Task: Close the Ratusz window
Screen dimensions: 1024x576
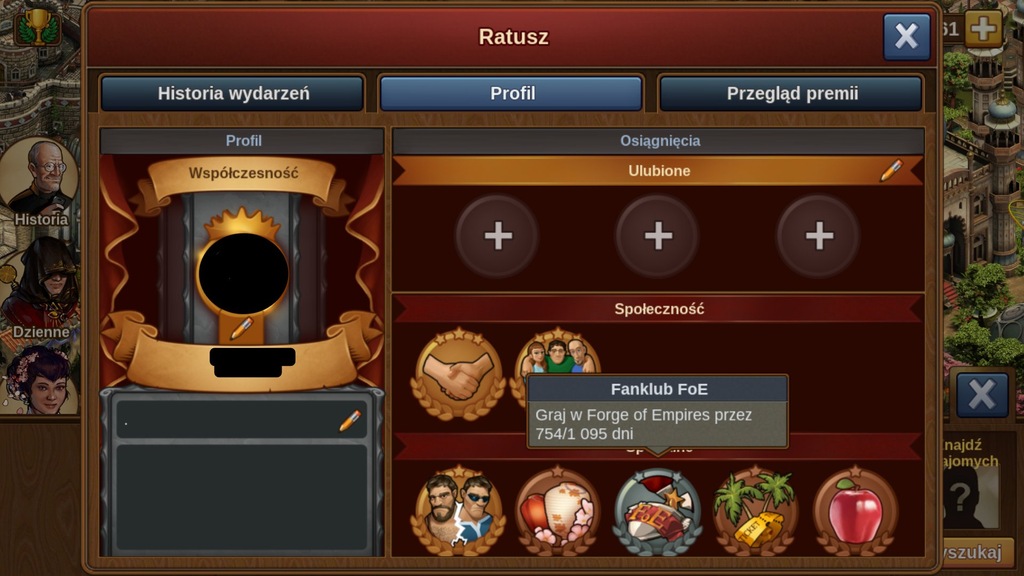Action: pos(906,37)
